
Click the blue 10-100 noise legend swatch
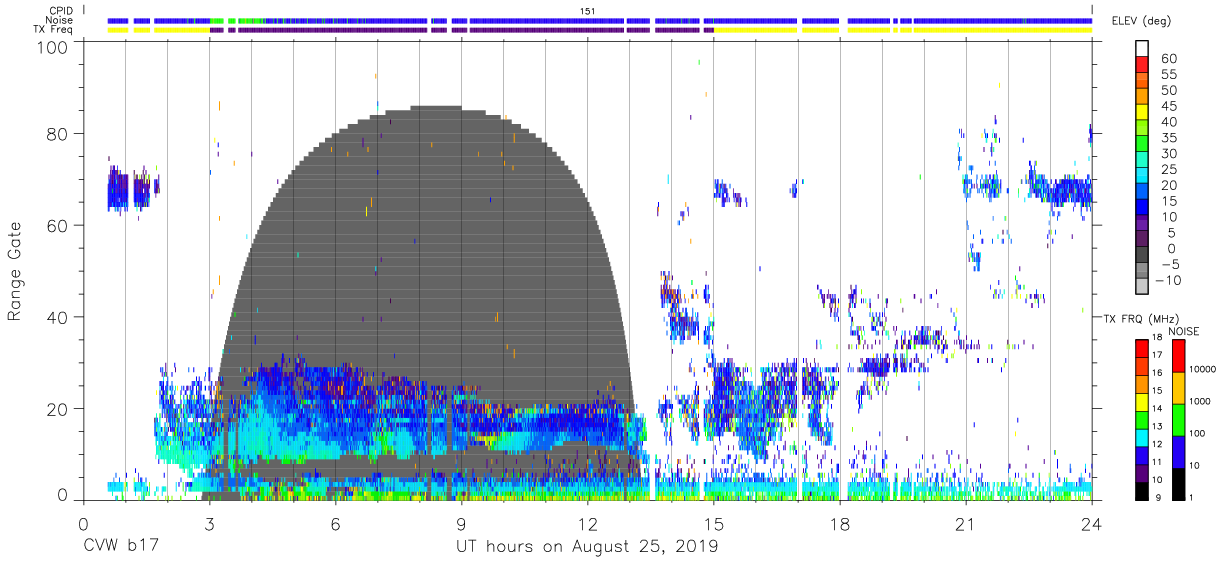click(1178, 451)
